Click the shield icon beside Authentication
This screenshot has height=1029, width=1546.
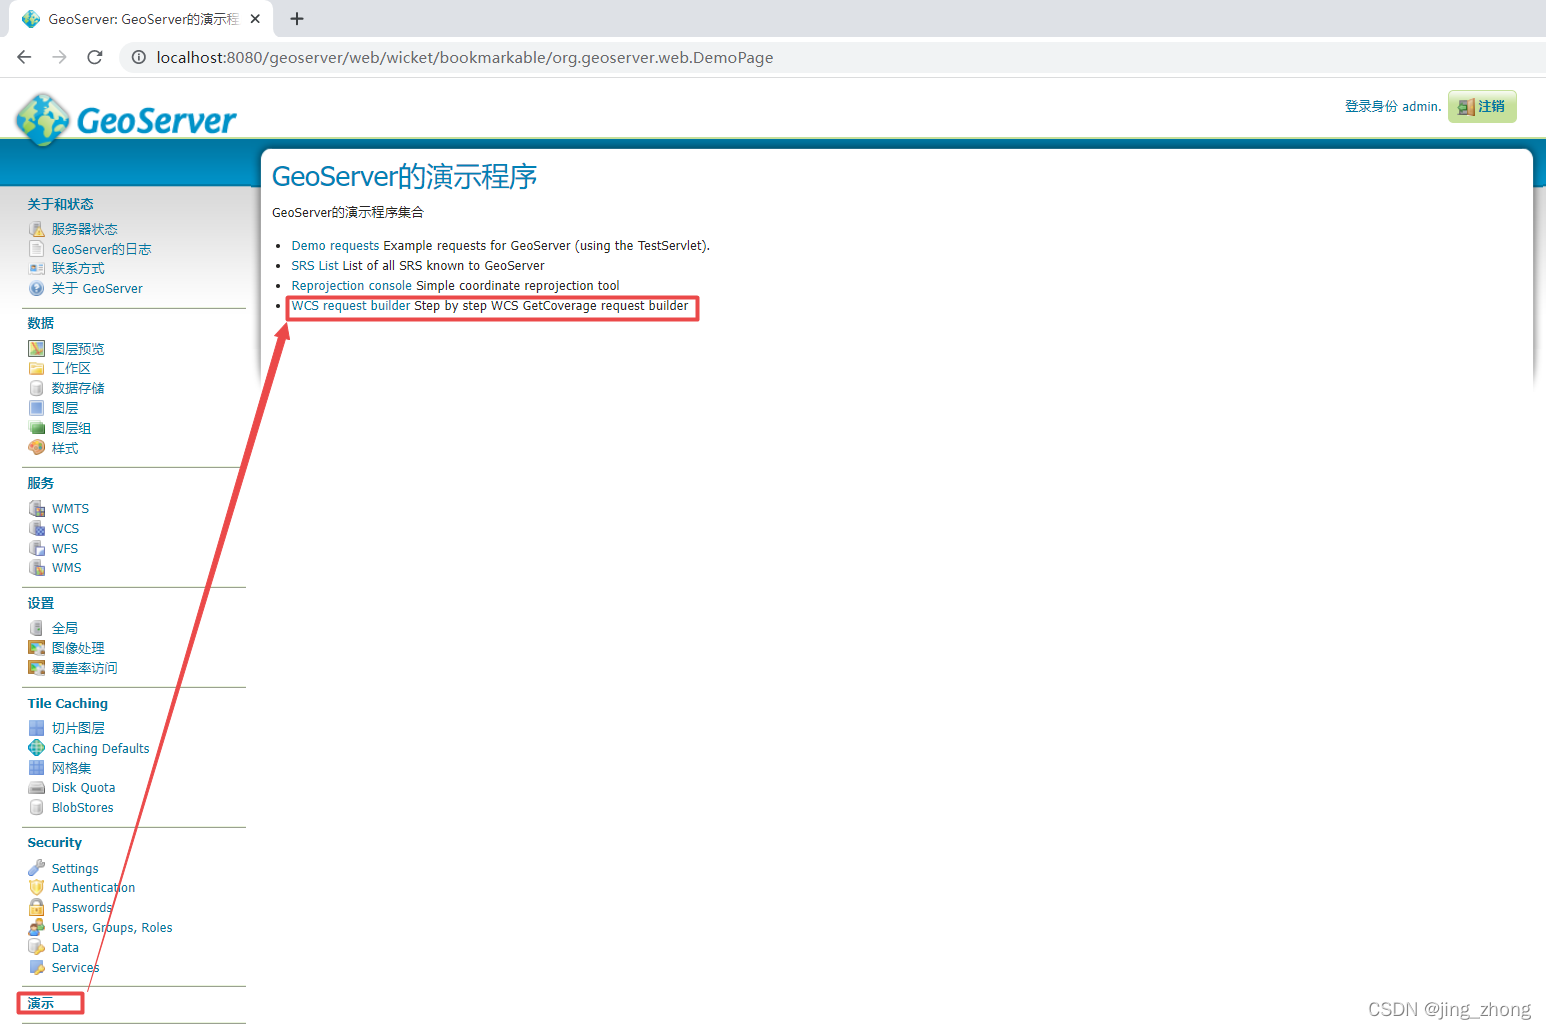pos(37,887)
